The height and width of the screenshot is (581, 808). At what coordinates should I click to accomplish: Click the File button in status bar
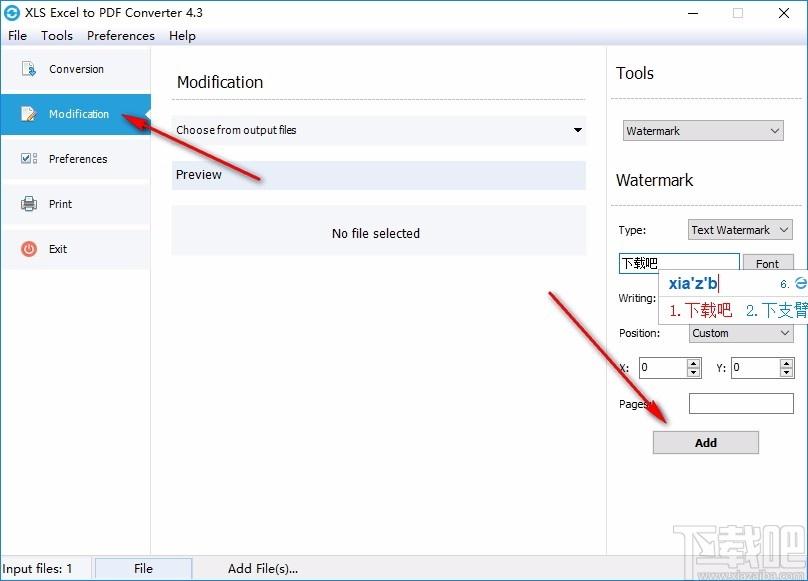[144, 568]
